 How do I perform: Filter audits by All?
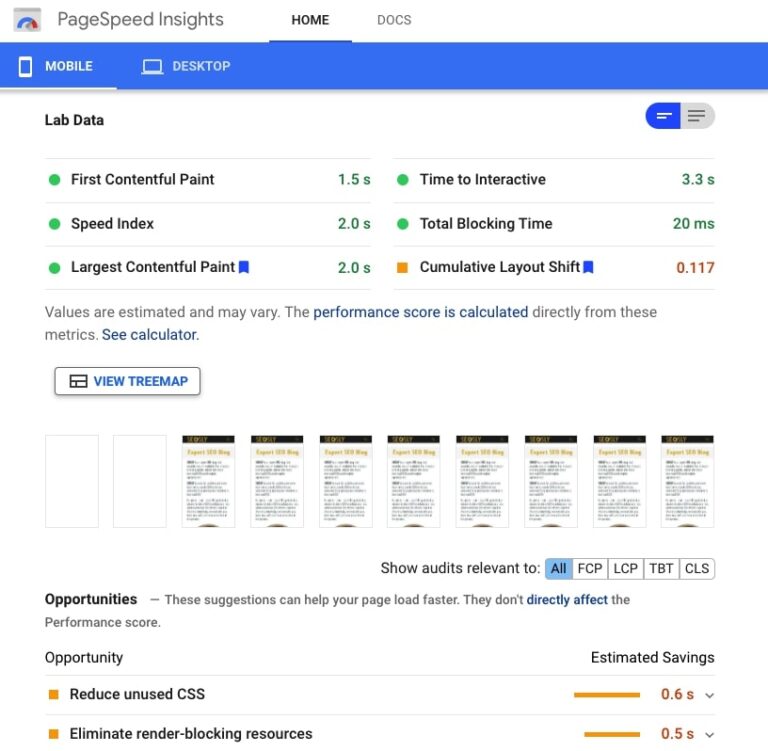558,568
